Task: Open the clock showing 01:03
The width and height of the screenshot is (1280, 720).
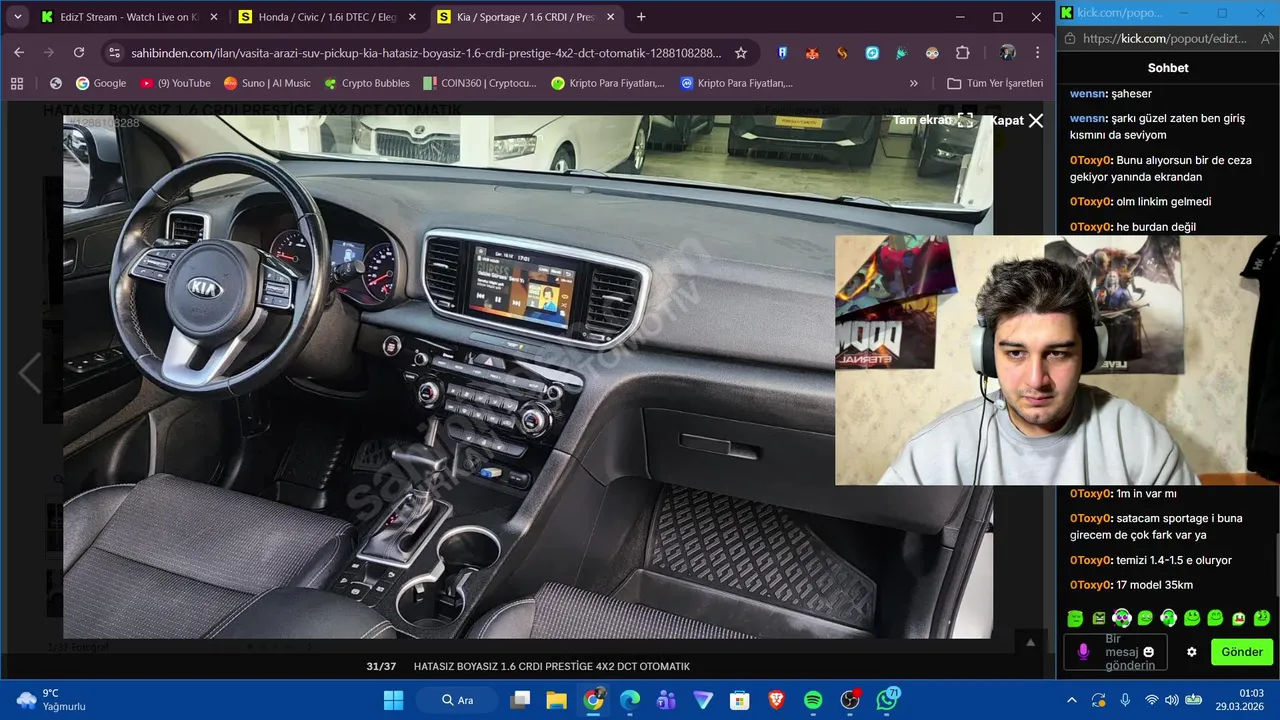Action: [x=1239, y=699]
